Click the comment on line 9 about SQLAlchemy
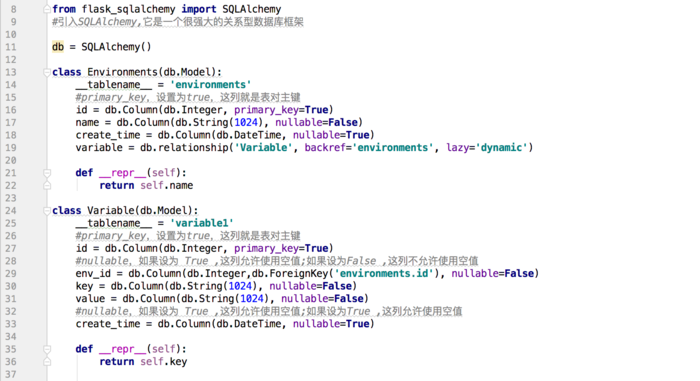700x381 pixels. (x=178, y=21)
